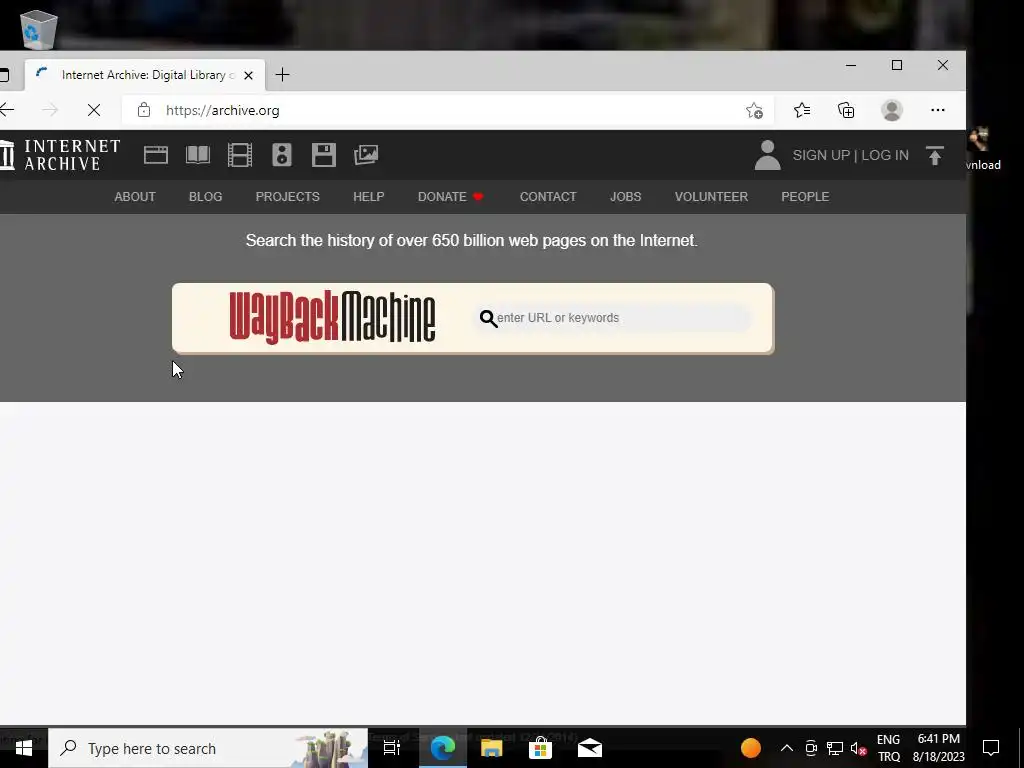Open the CONTACT page
Viewport: 1024px width, 768px height.
click(548, 197)
